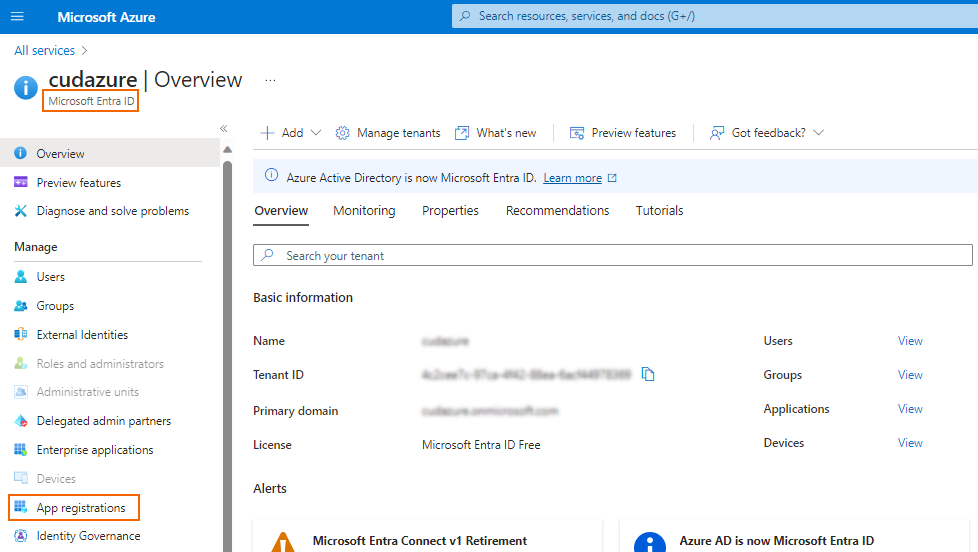Click the Microsoft Azure home title

106,17
